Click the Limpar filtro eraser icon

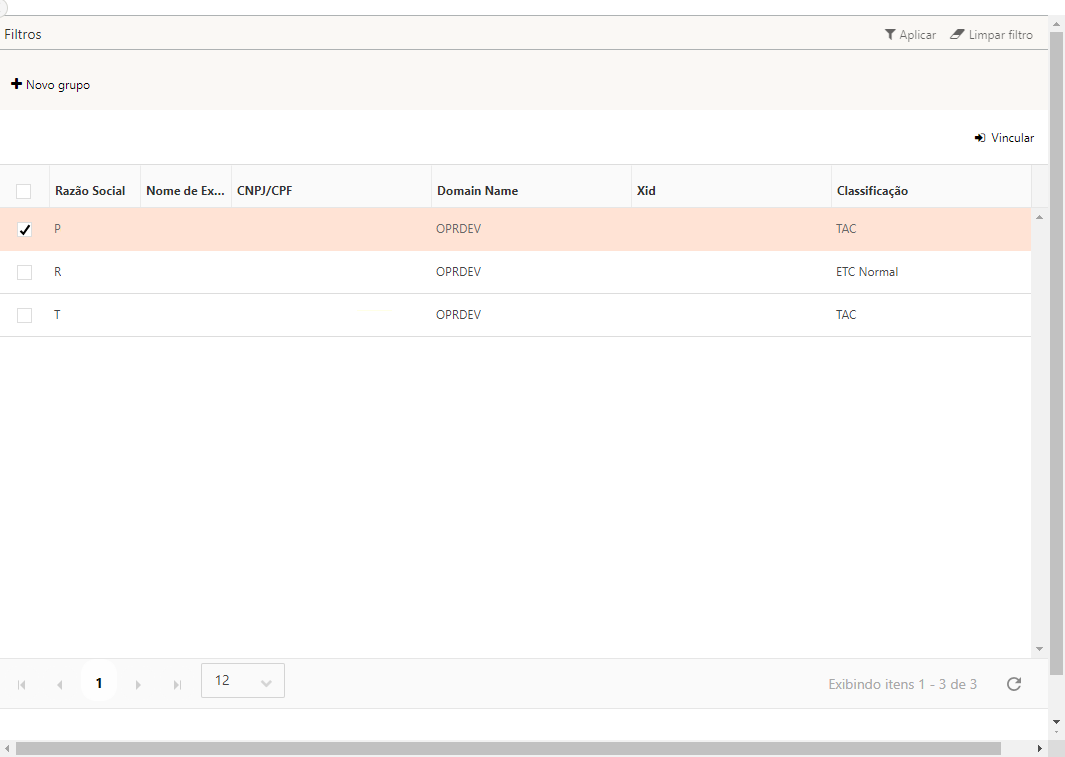tap(958, 35)
